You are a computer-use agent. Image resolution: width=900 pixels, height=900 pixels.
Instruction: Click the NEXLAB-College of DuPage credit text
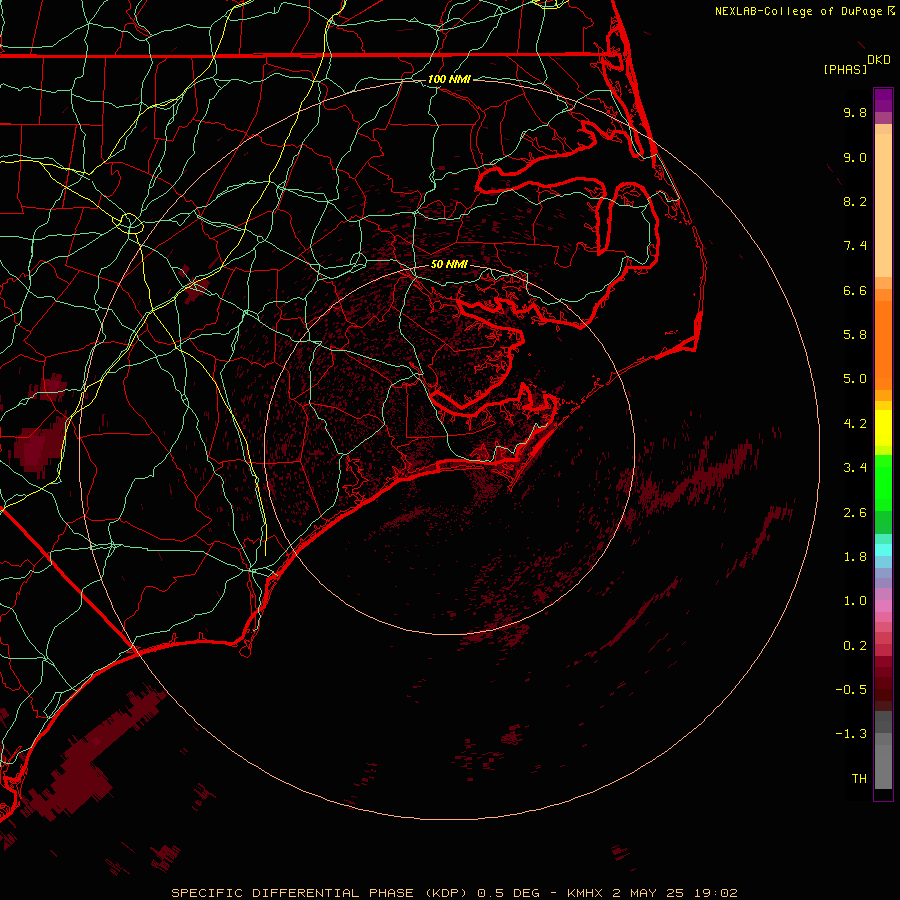click(x=800, y=11)
